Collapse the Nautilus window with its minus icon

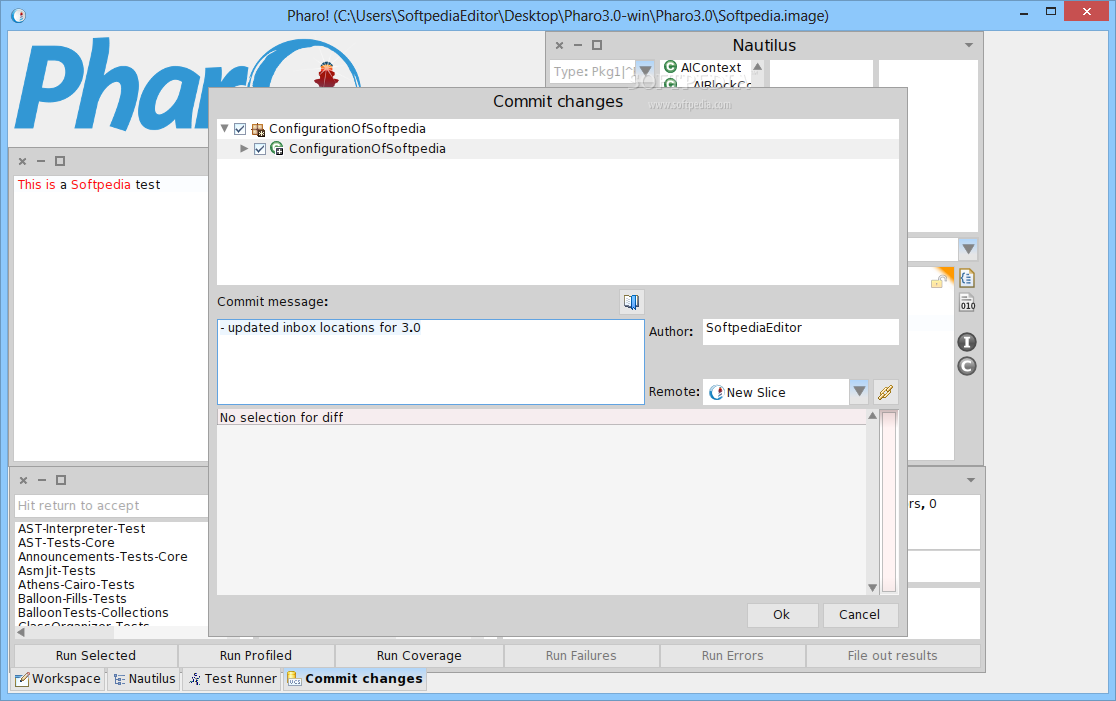point(578,46)
